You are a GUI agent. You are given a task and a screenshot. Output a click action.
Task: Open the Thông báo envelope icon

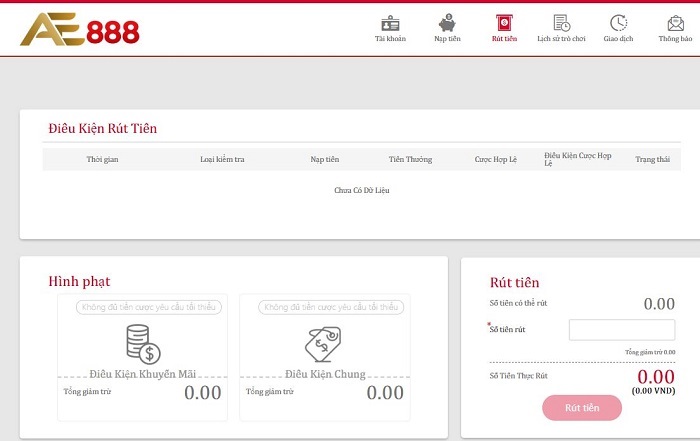[675, 22]
